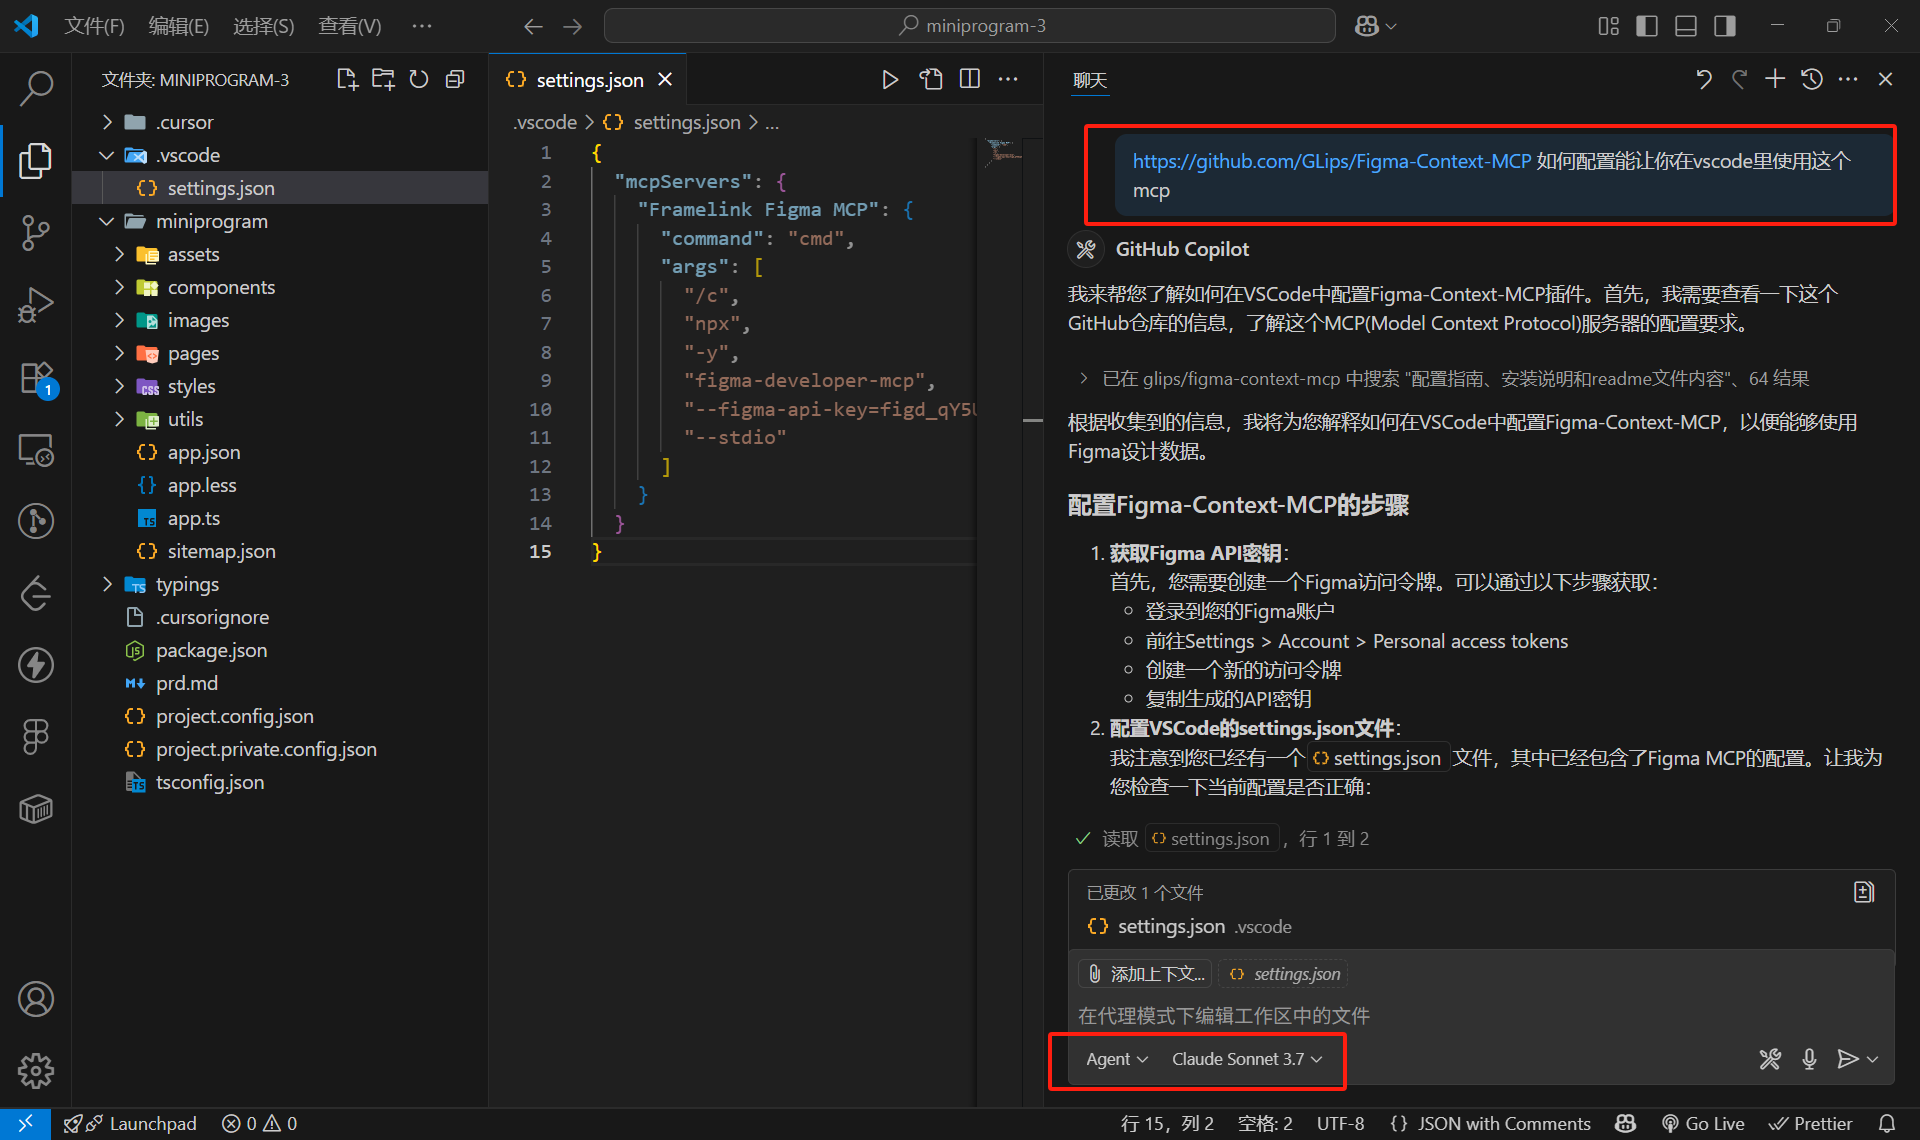Refresh the Explorer file tree

pos(419,79)
